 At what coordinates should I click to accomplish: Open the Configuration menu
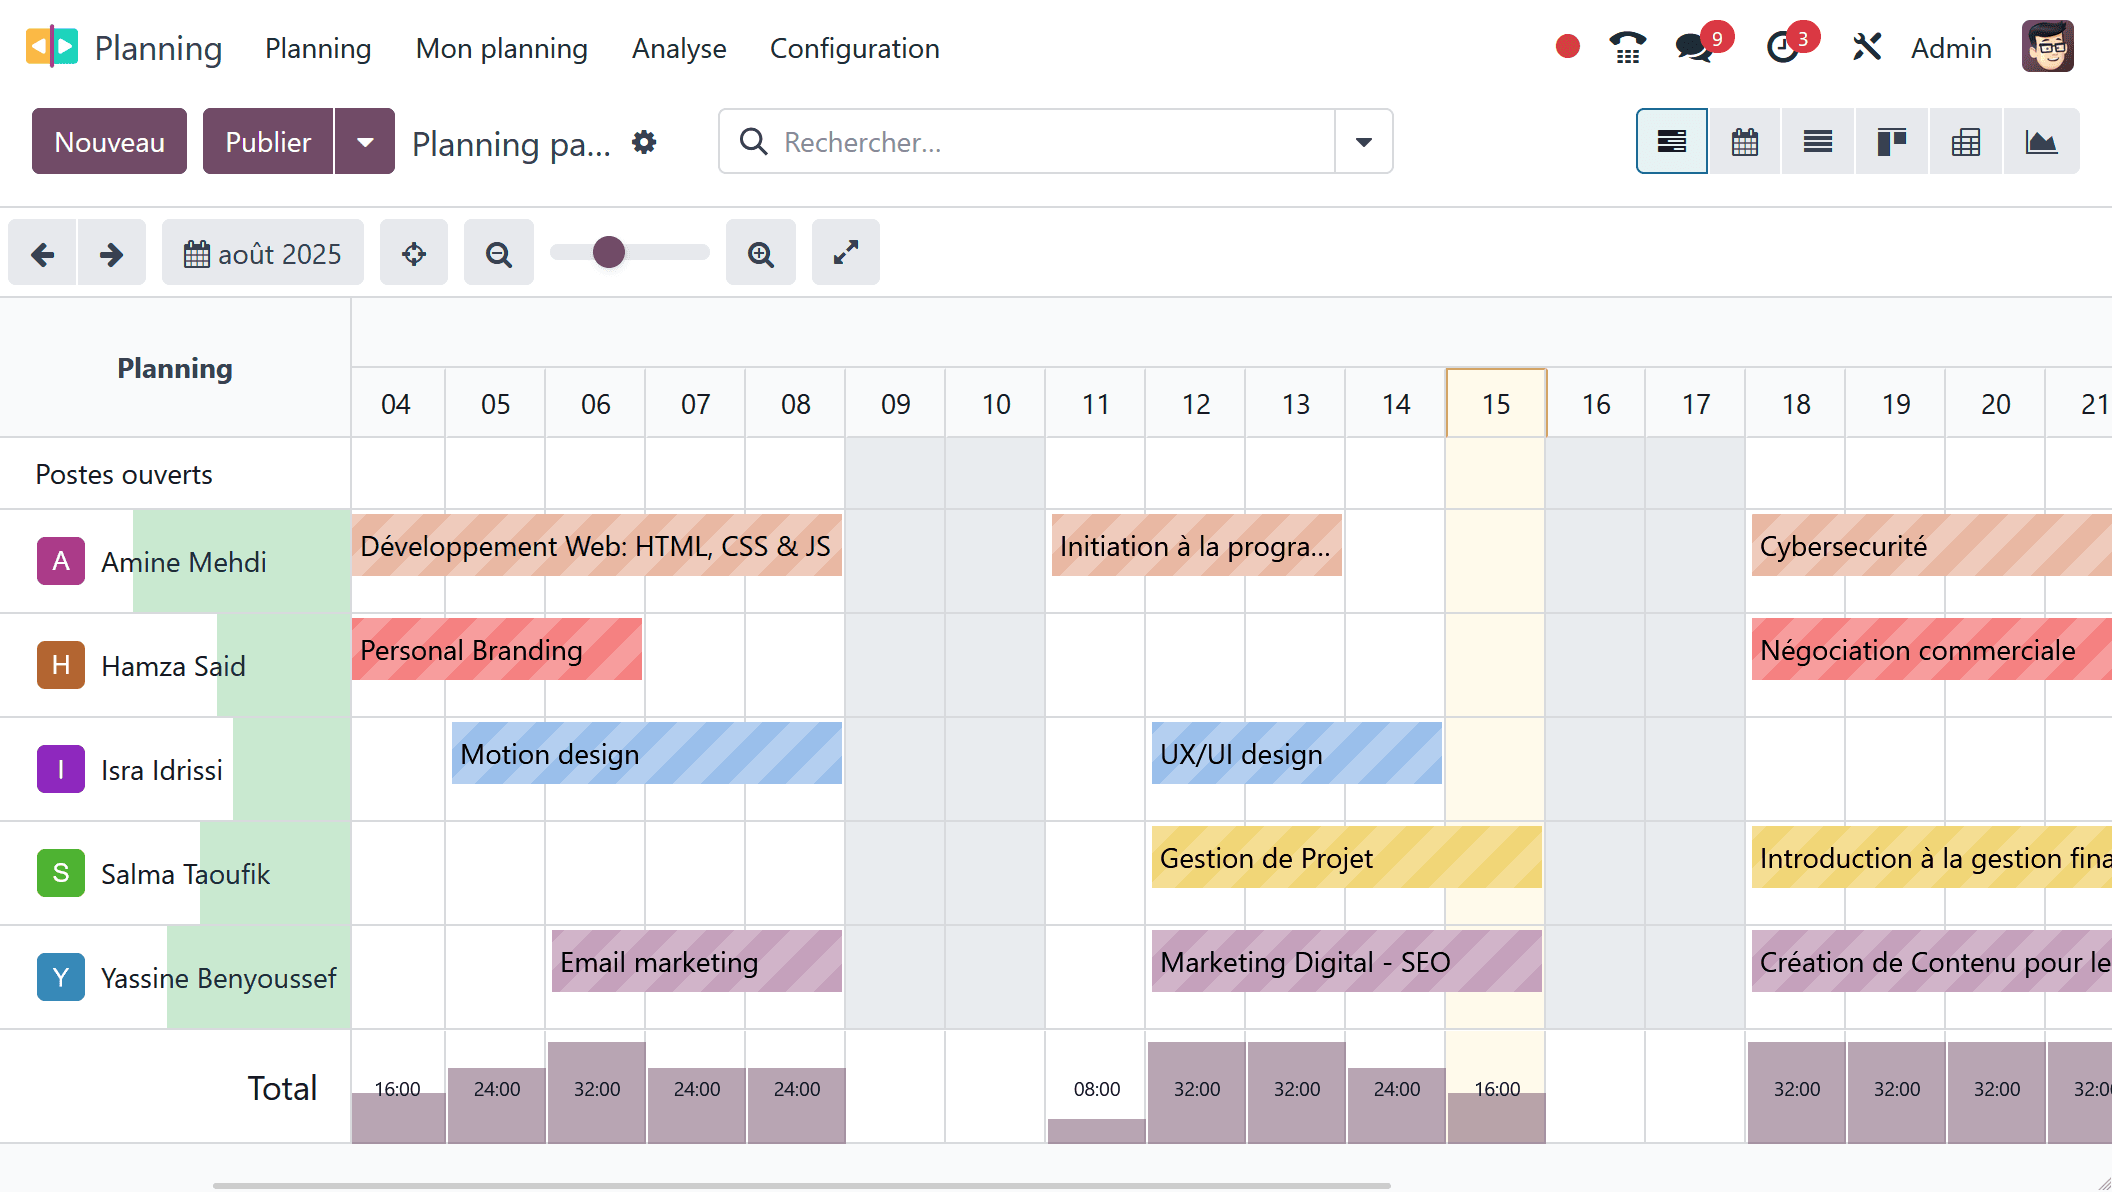[854, 48]
